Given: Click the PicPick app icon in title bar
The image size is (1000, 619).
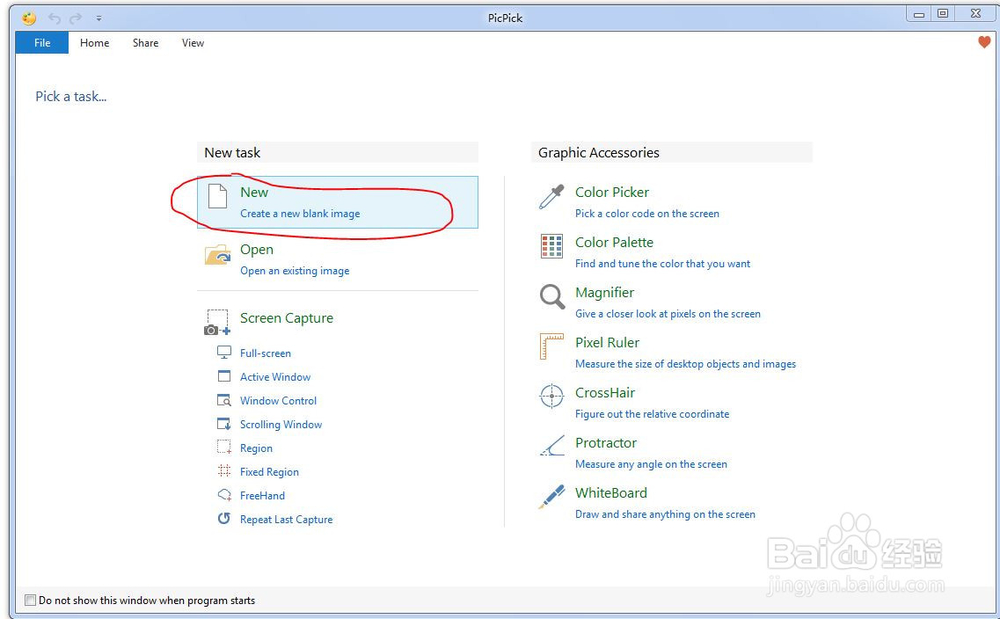Looking at the screenshot, I should pyautogui.click(x=29, y=18).
